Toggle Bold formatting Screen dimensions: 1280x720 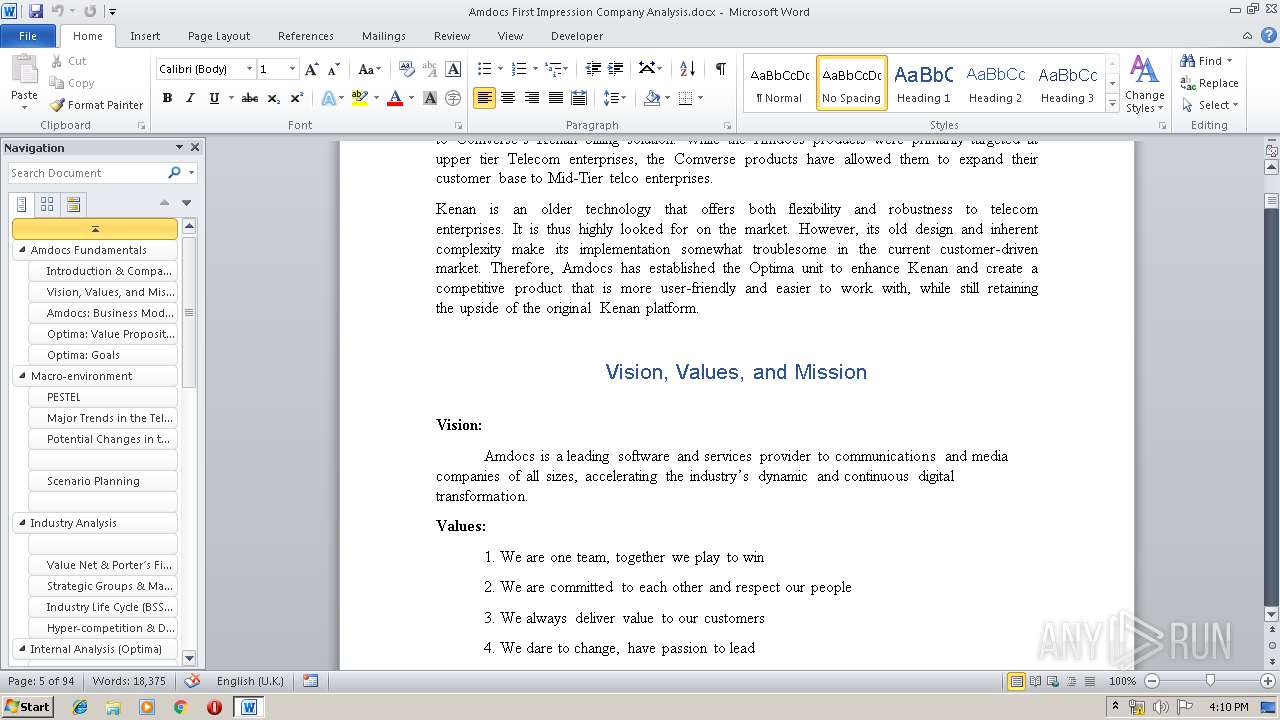[167, 98]
